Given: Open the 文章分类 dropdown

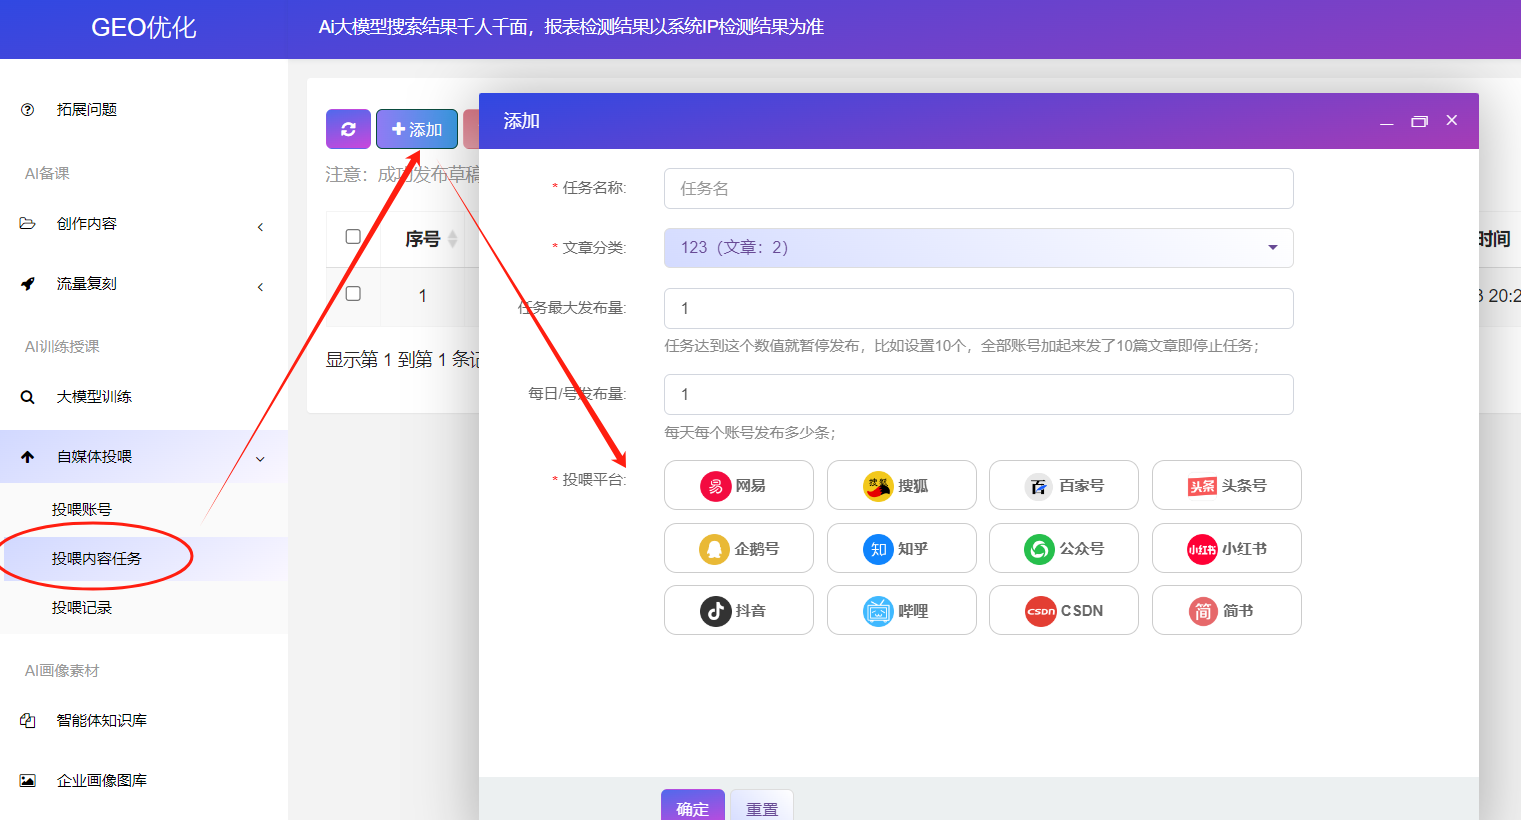Looking at the screenshot, I should pos(978,247).
